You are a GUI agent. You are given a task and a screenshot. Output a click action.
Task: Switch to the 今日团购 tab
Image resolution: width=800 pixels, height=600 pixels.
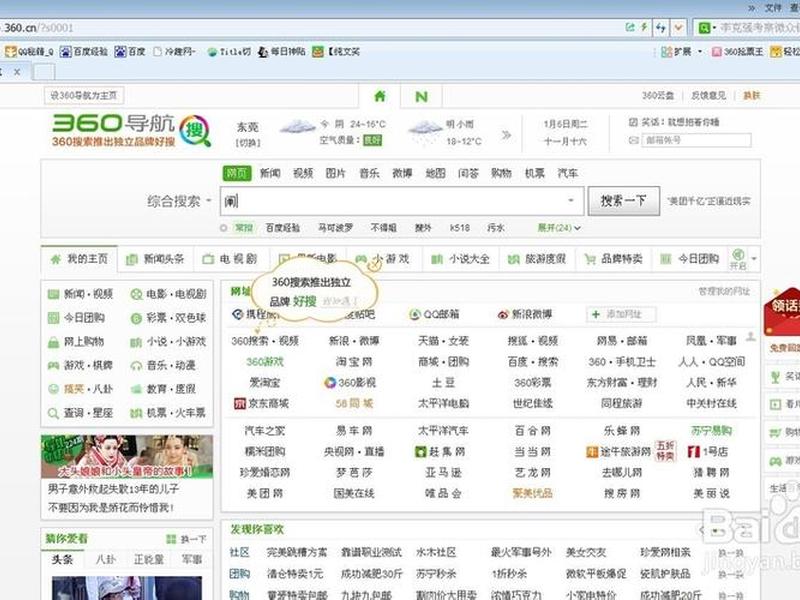click(689, 259)
